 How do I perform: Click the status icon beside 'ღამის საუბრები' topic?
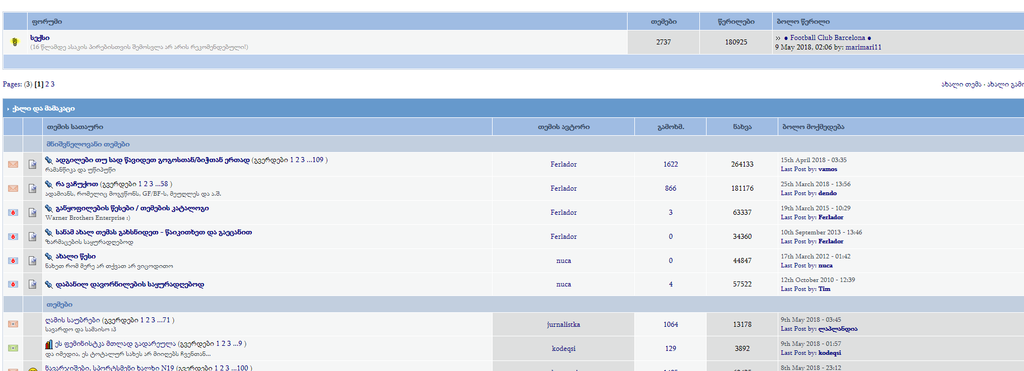13,324
